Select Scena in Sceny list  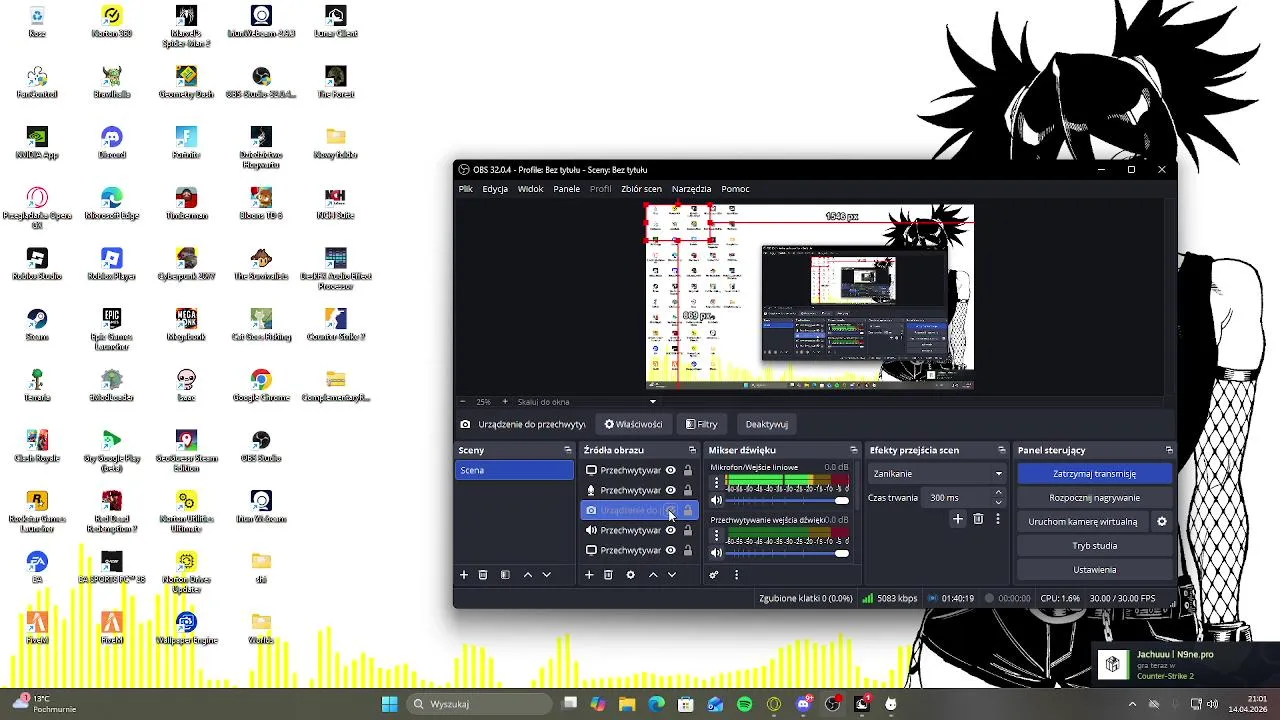[514, 470]
